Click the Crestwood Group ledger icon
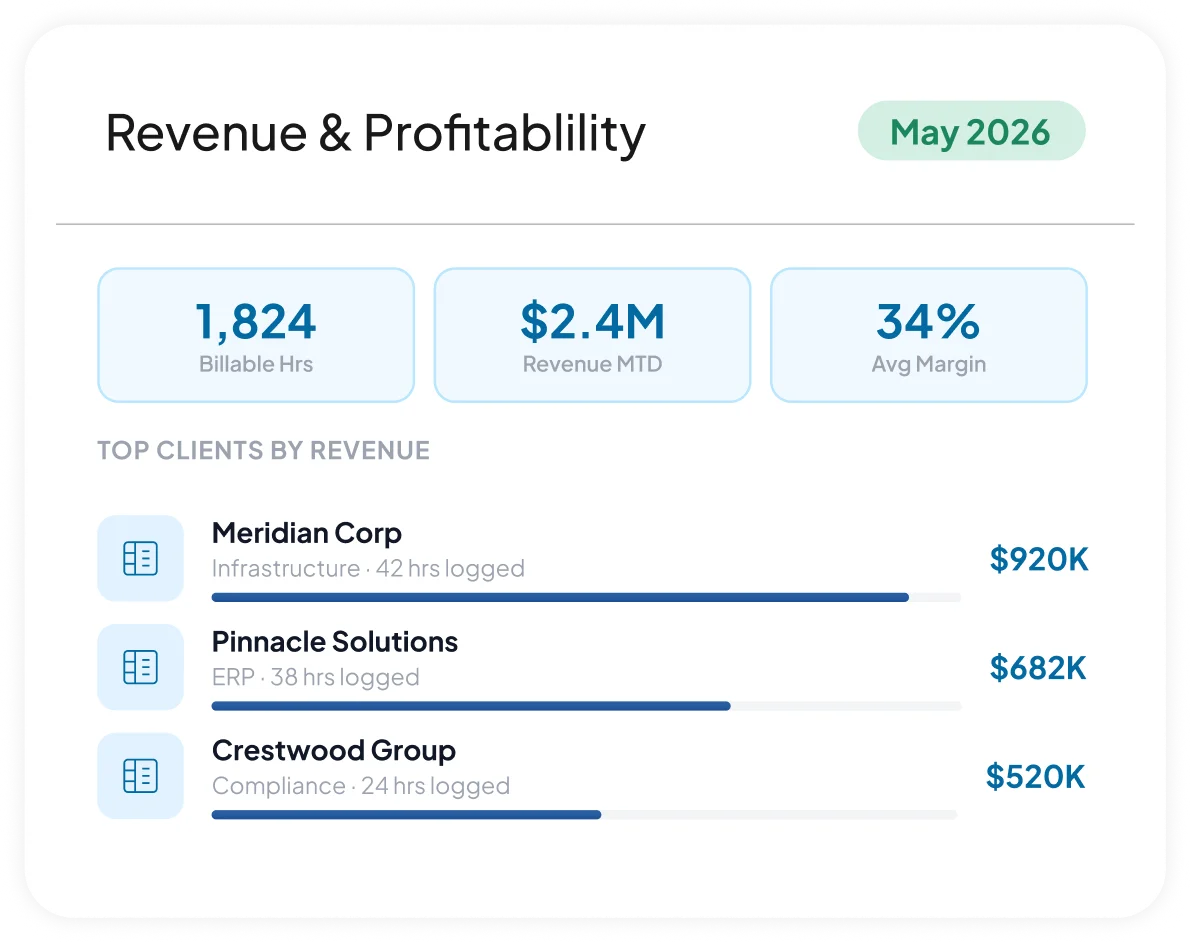 point(141,776)
